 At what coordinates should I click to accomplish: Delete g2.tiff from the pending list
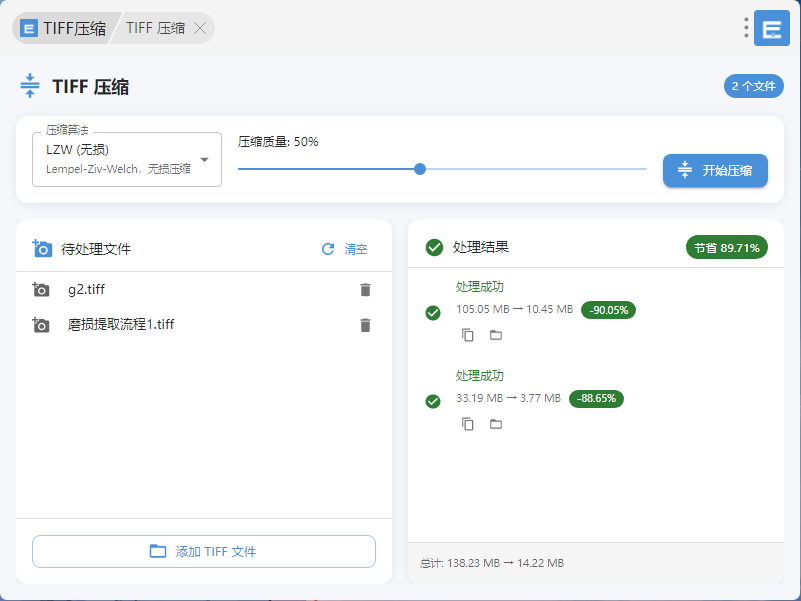point(365,290)
